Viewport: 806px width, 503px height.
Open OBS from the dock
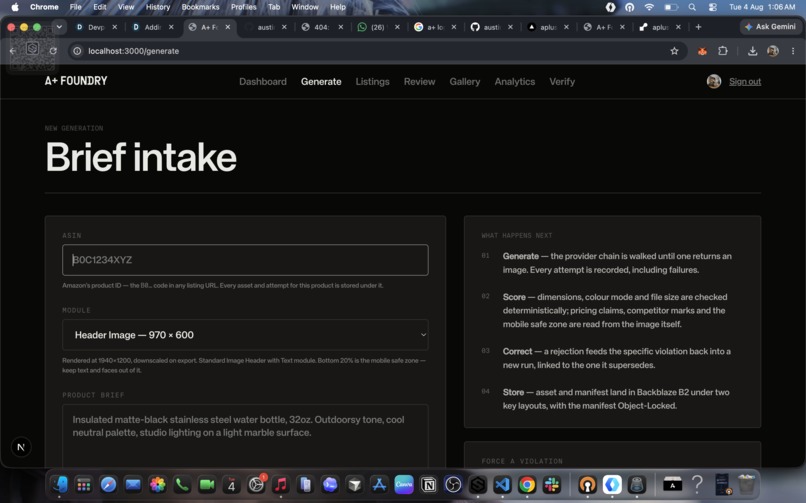(x=453, y=485)
